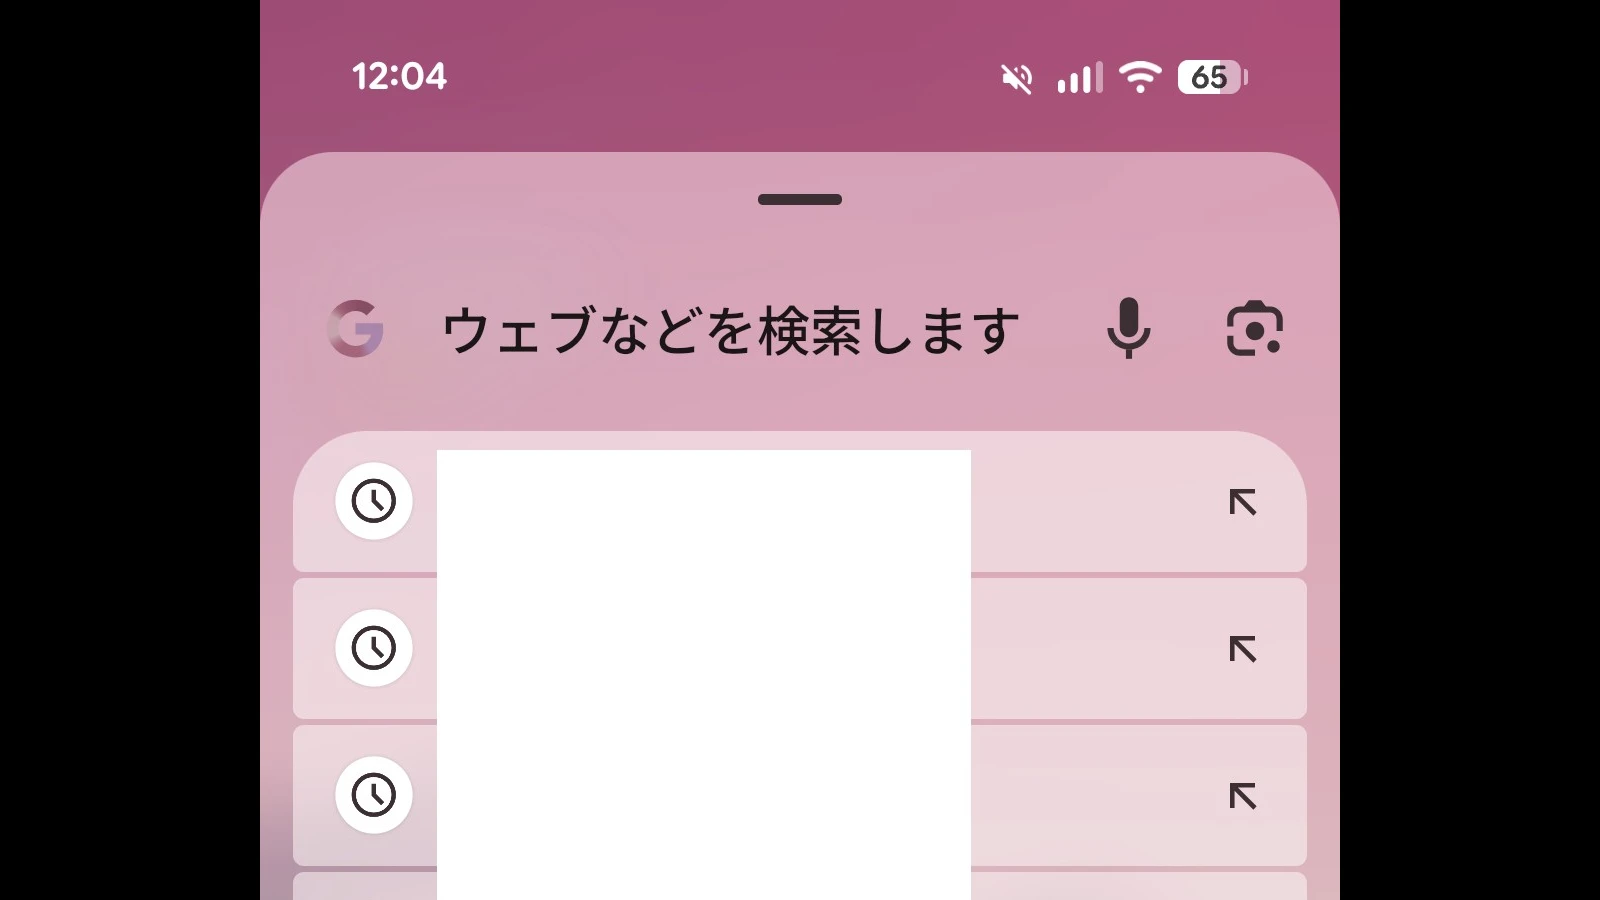Tap the battery indicator showing 65
Viewport: 1600px width, 900px height.
pos(1212,77)
